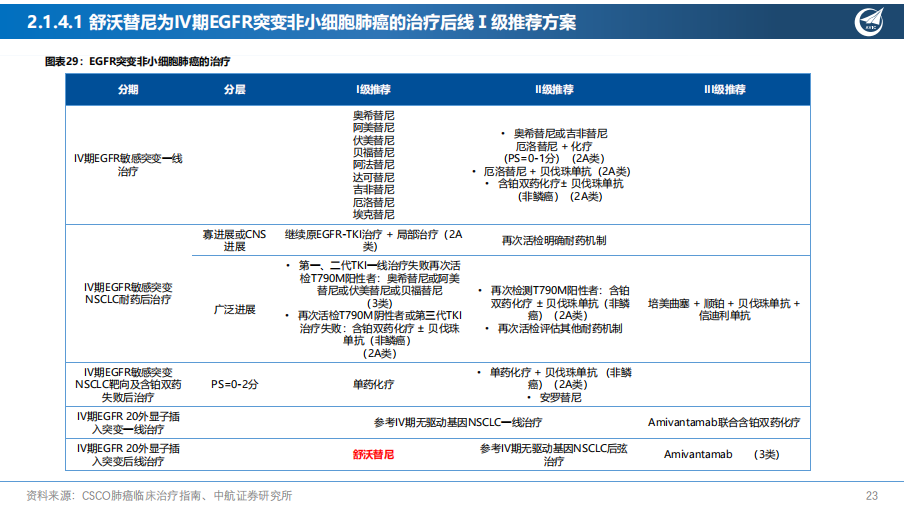Click the caption '图表29：EGFR突变非小细胞肺癌的治疗'
The image size is (904, 508).
click(x=138, y=62)
